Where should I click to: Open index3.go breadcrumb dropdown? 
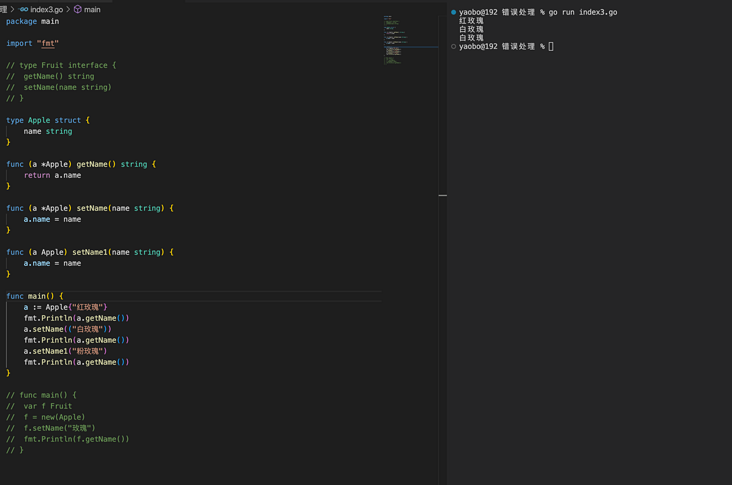46,9
